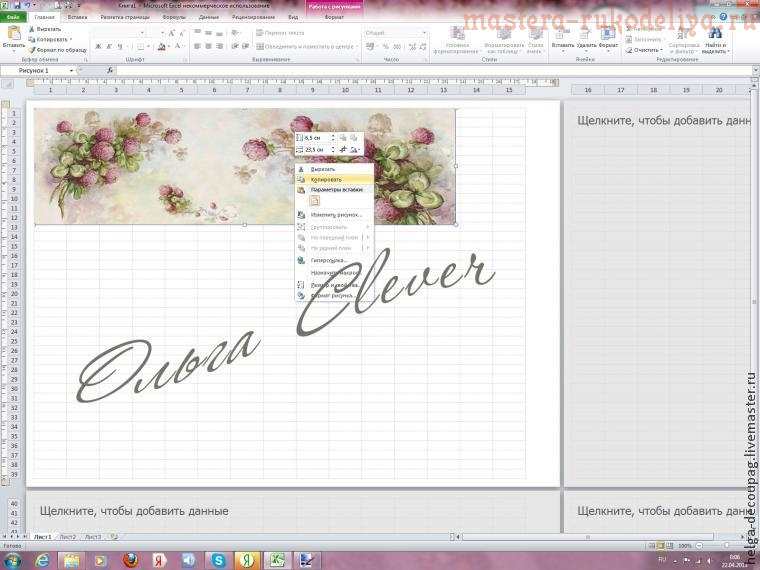Click the align left icon
760x570 pixels.
tap(197, 47)
